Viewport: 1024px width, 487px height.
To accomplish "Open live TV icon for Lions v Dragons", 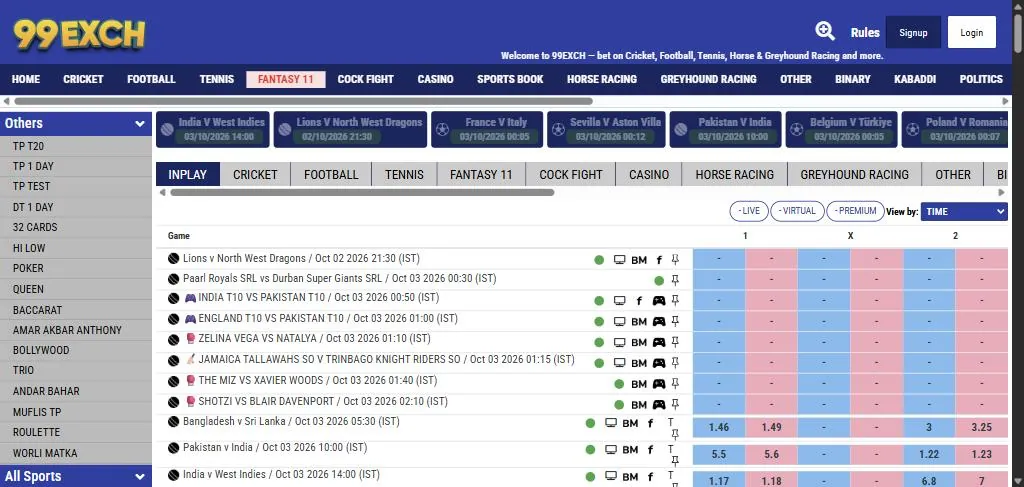I will [x=619, y=260].
